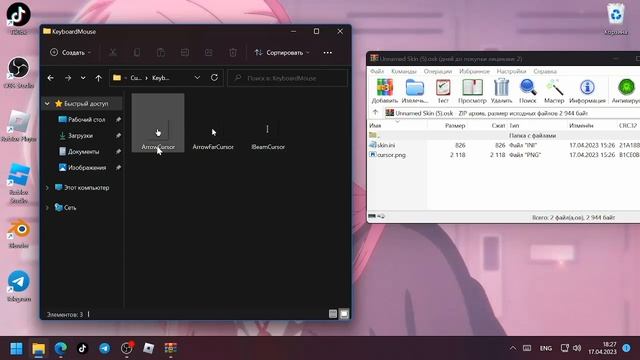
Task: Click the Cu.. breadcrumb in address bar
Action: 136,78
